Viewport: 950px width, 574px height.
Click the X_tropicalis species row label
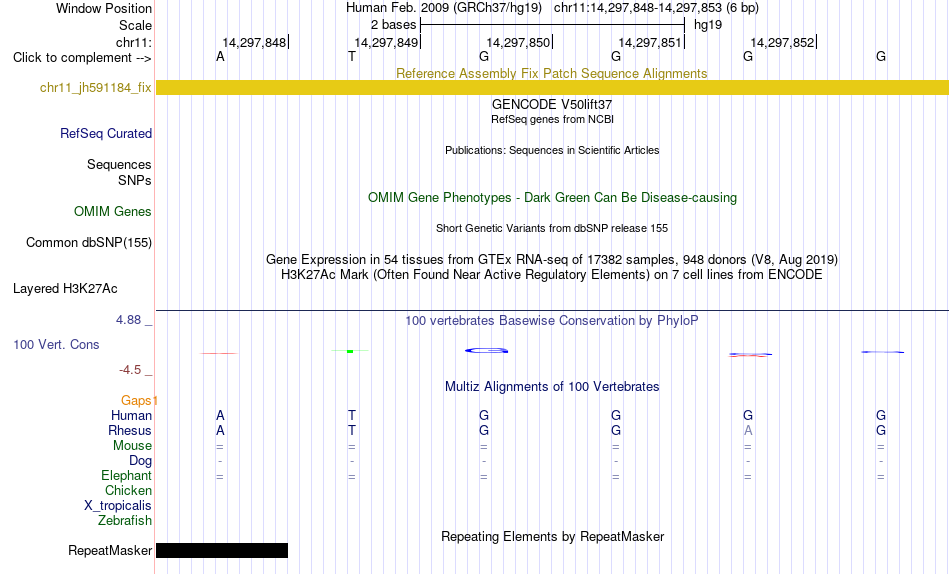pyautogui.click(x=118, y=506)
